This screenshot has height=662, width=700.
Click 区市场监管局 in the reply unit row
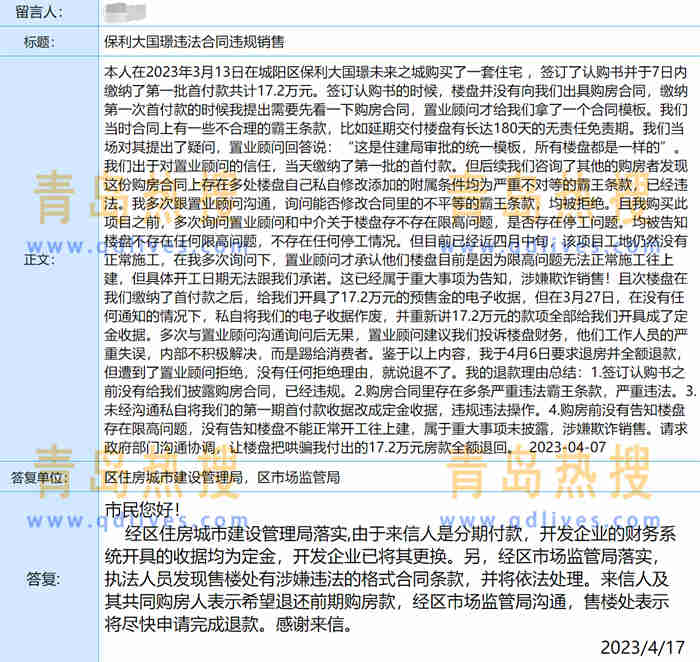point(299,478)
